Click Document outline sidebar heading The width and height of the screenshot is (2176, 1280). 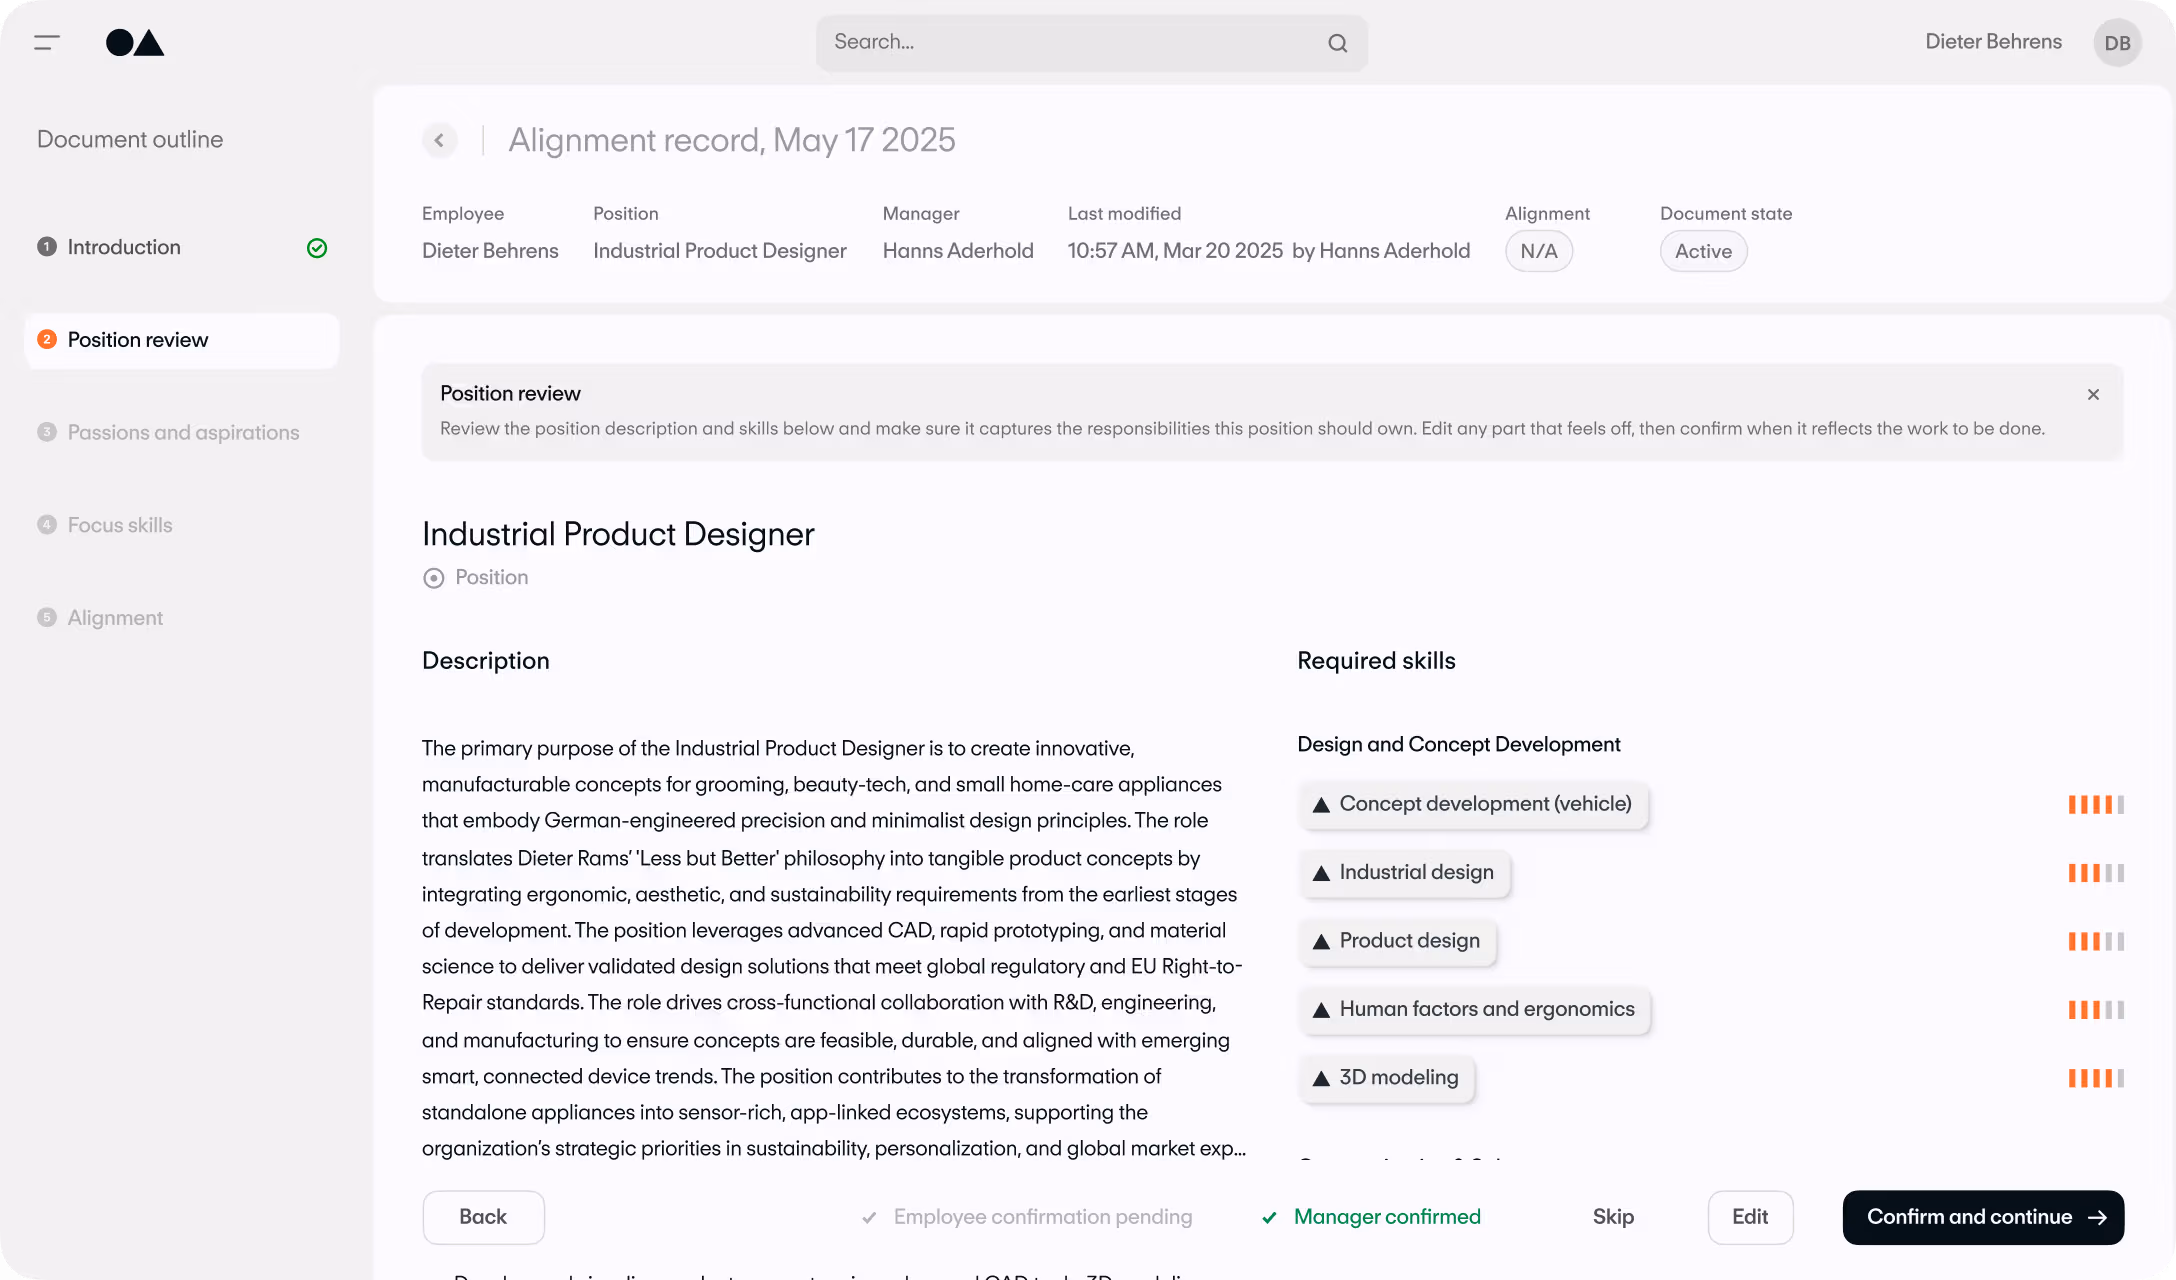(x=130, y=140)
